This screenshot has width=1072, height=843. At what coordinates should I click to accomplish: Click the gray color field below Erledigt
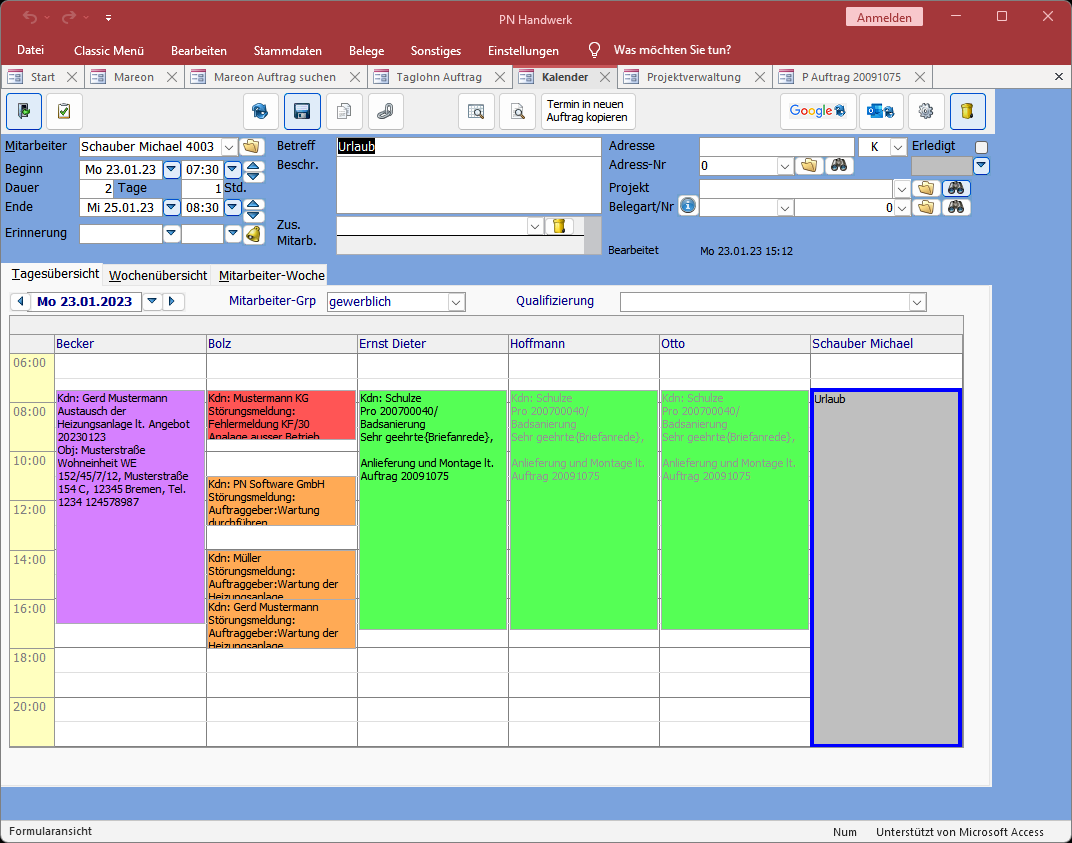tap(941, 166)
